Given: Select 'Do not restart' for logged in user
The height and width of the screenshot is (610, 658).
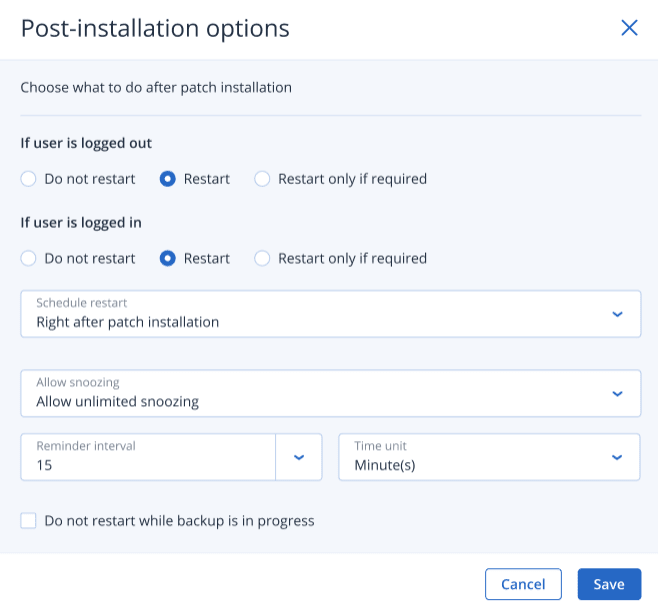Looking at the screenshot, I should click(29, 258).
